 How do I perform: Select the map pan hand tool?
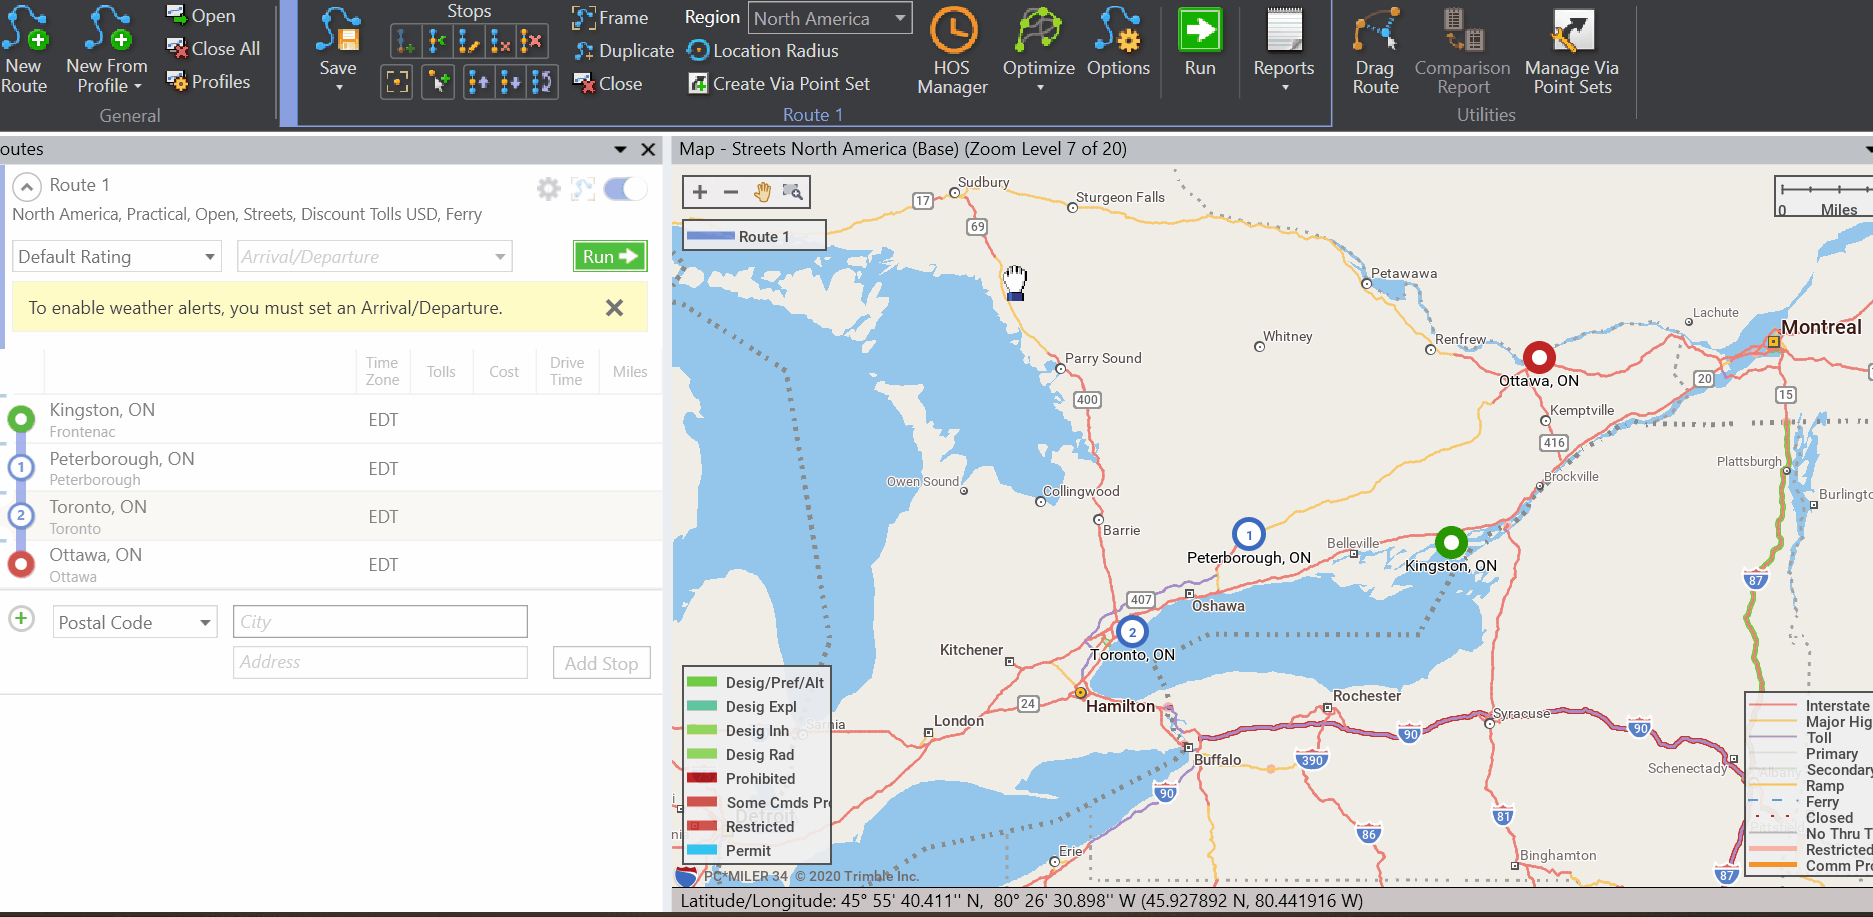[762, 192]
